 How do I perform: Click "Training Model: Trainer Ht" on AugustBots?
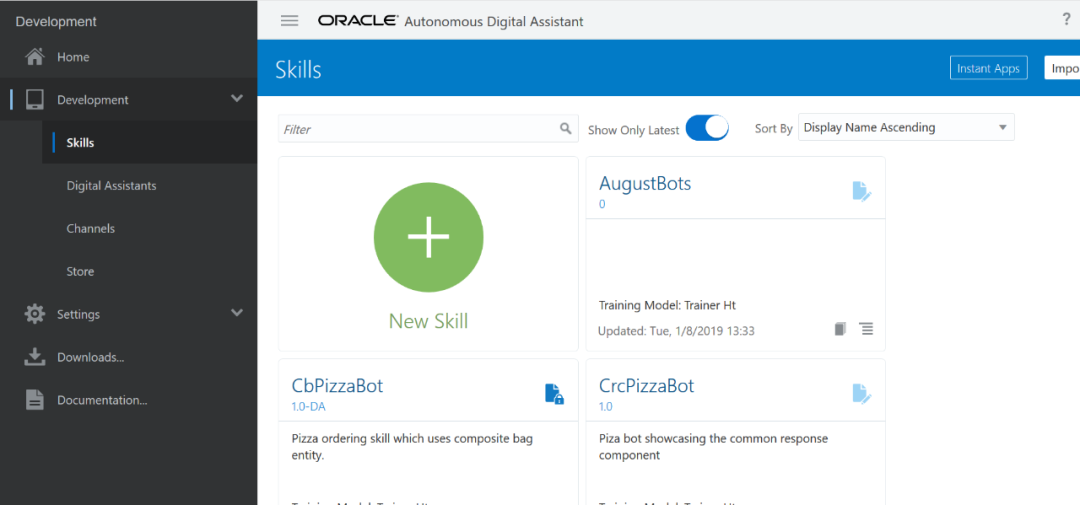668,305
